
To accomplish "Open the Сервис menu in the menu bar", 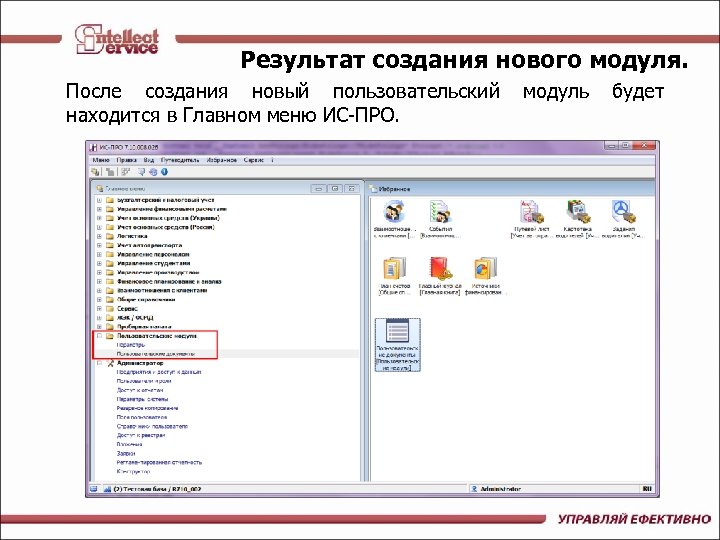I will coord(254,160).
